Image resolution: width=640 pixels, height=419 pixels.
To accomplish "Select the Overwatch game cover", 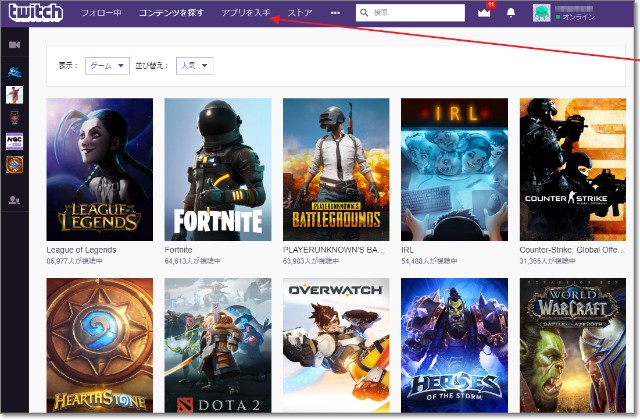I will pos(335,345).
